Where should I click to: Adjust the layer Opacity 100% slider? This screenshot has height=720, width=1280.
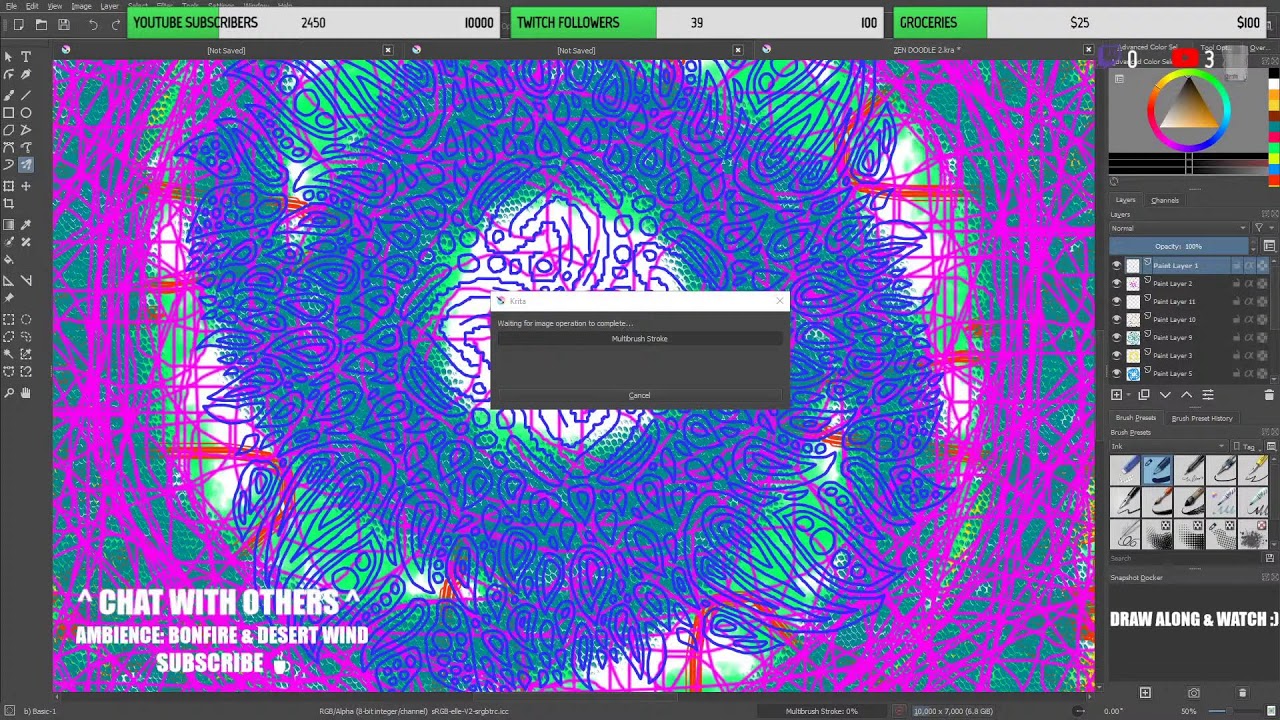coord(1179,246)
